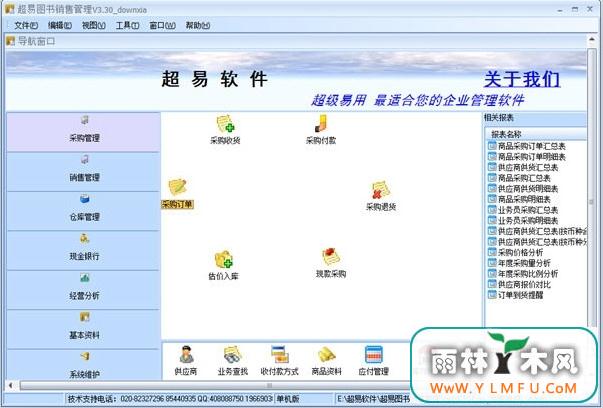This screenshot has height=408, width=603.
Task: Select 基本资料 in the sidebar
Action: click(83, 330)
